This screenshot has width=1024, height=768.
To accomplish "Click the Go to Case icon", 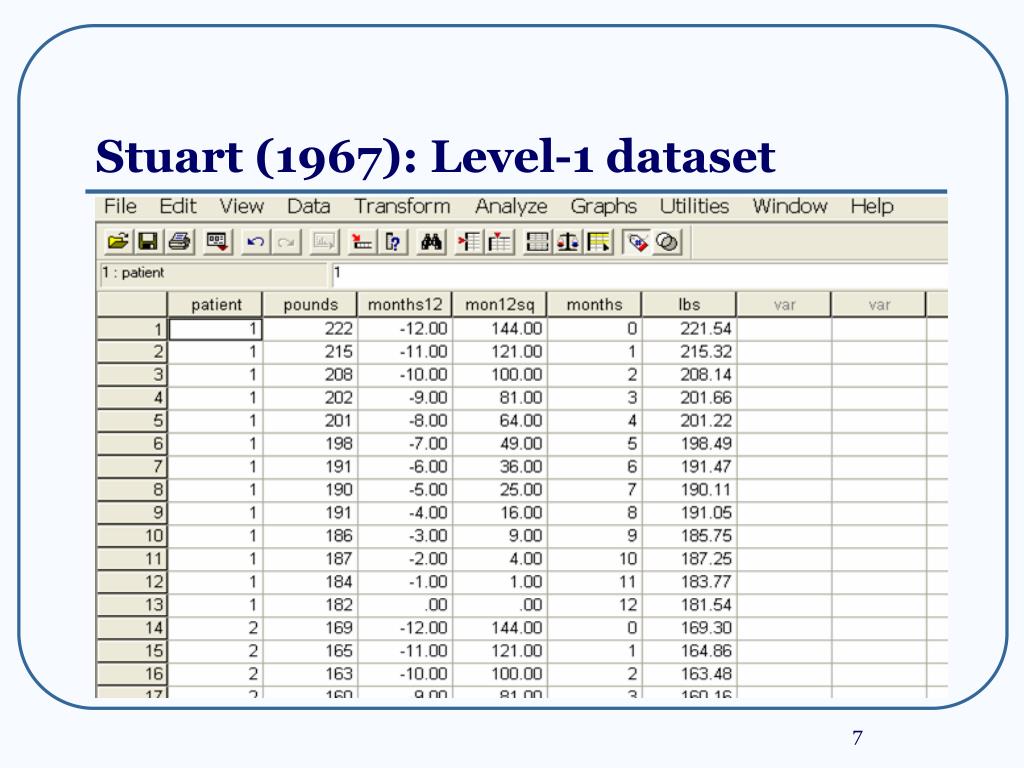I will [361, 242].
